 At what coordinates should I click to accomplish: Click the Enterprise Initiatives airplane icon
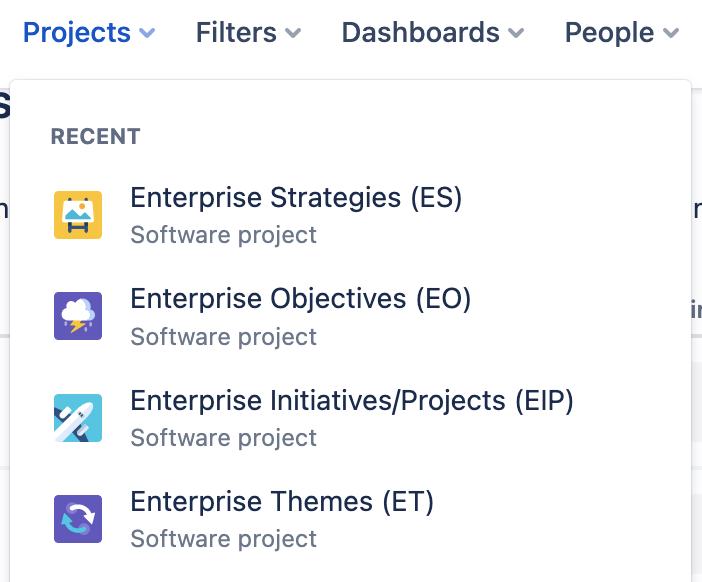click(78, 418)
